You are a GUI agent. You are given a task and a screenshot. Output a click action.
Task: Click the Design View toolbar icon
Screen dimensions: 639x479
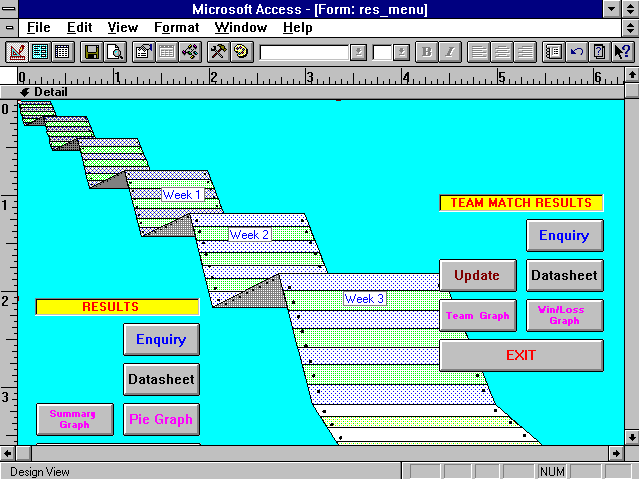click(17, 51)
